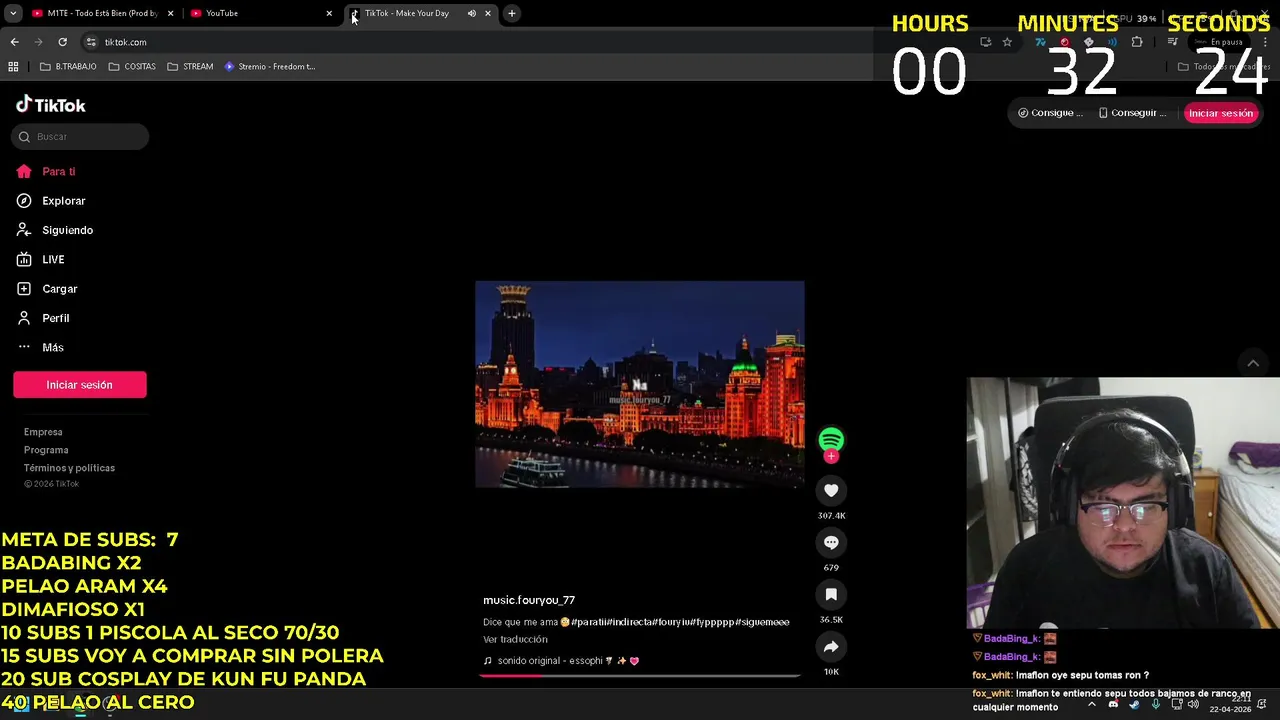Seek in the video progress bar
The image size is (1280, 720).
tap(640, 675)
